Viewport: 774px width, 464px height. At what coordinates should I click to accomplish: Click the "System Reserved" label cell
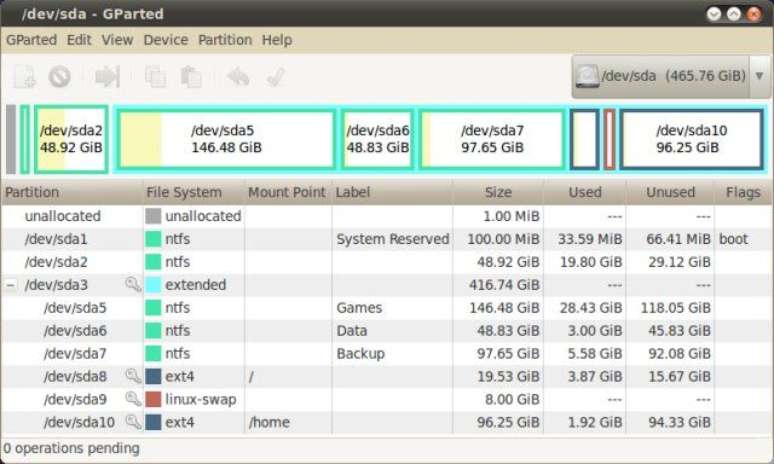pyautogui.click(x=392, y=239)
